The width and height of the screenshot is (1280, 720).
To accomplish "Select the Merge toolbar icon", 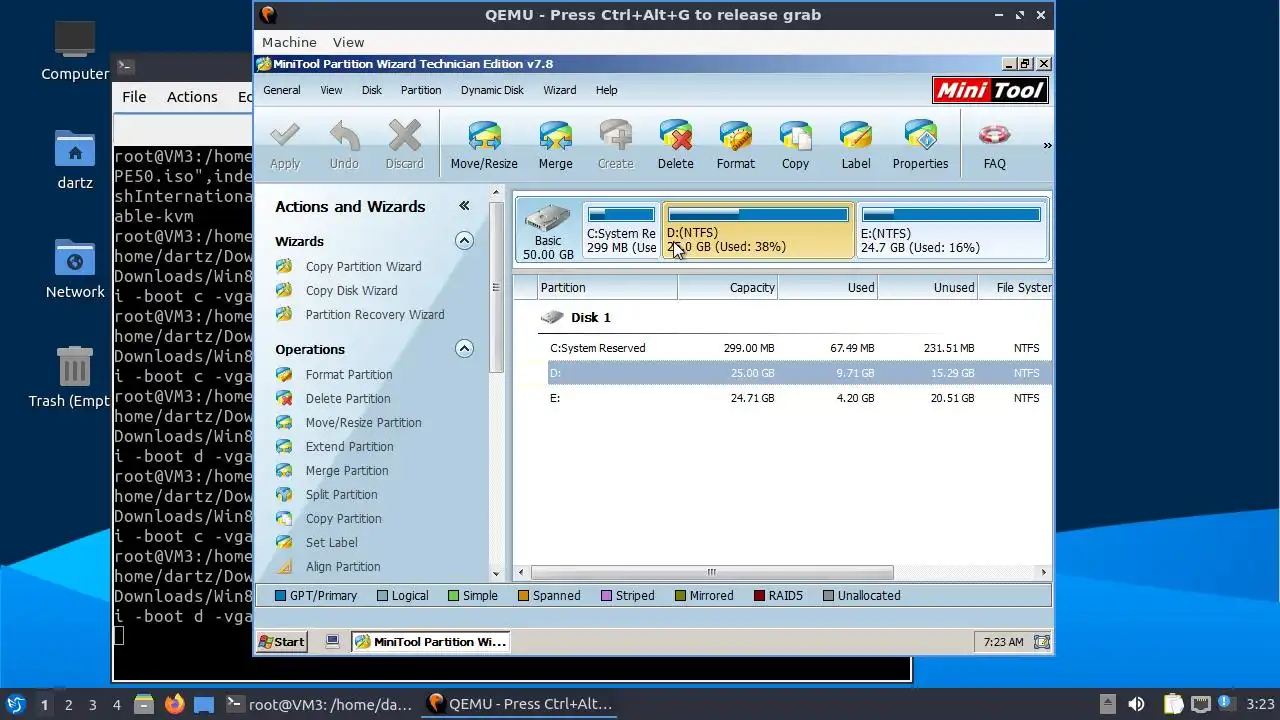I will (x=555, y=135).
